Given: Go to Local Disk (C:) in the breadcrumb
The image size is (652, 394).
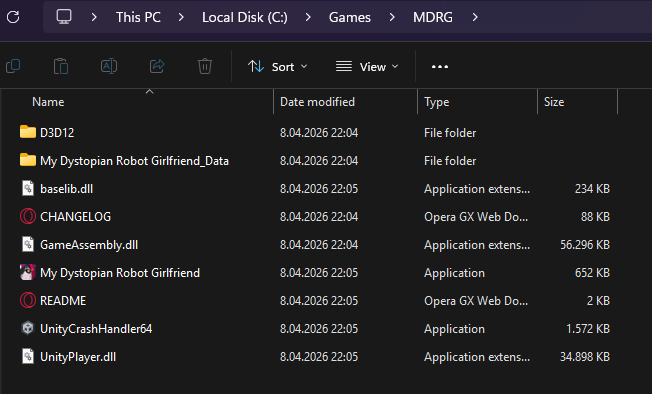Looking at the screenshot, I should click(x=244, y=17).
